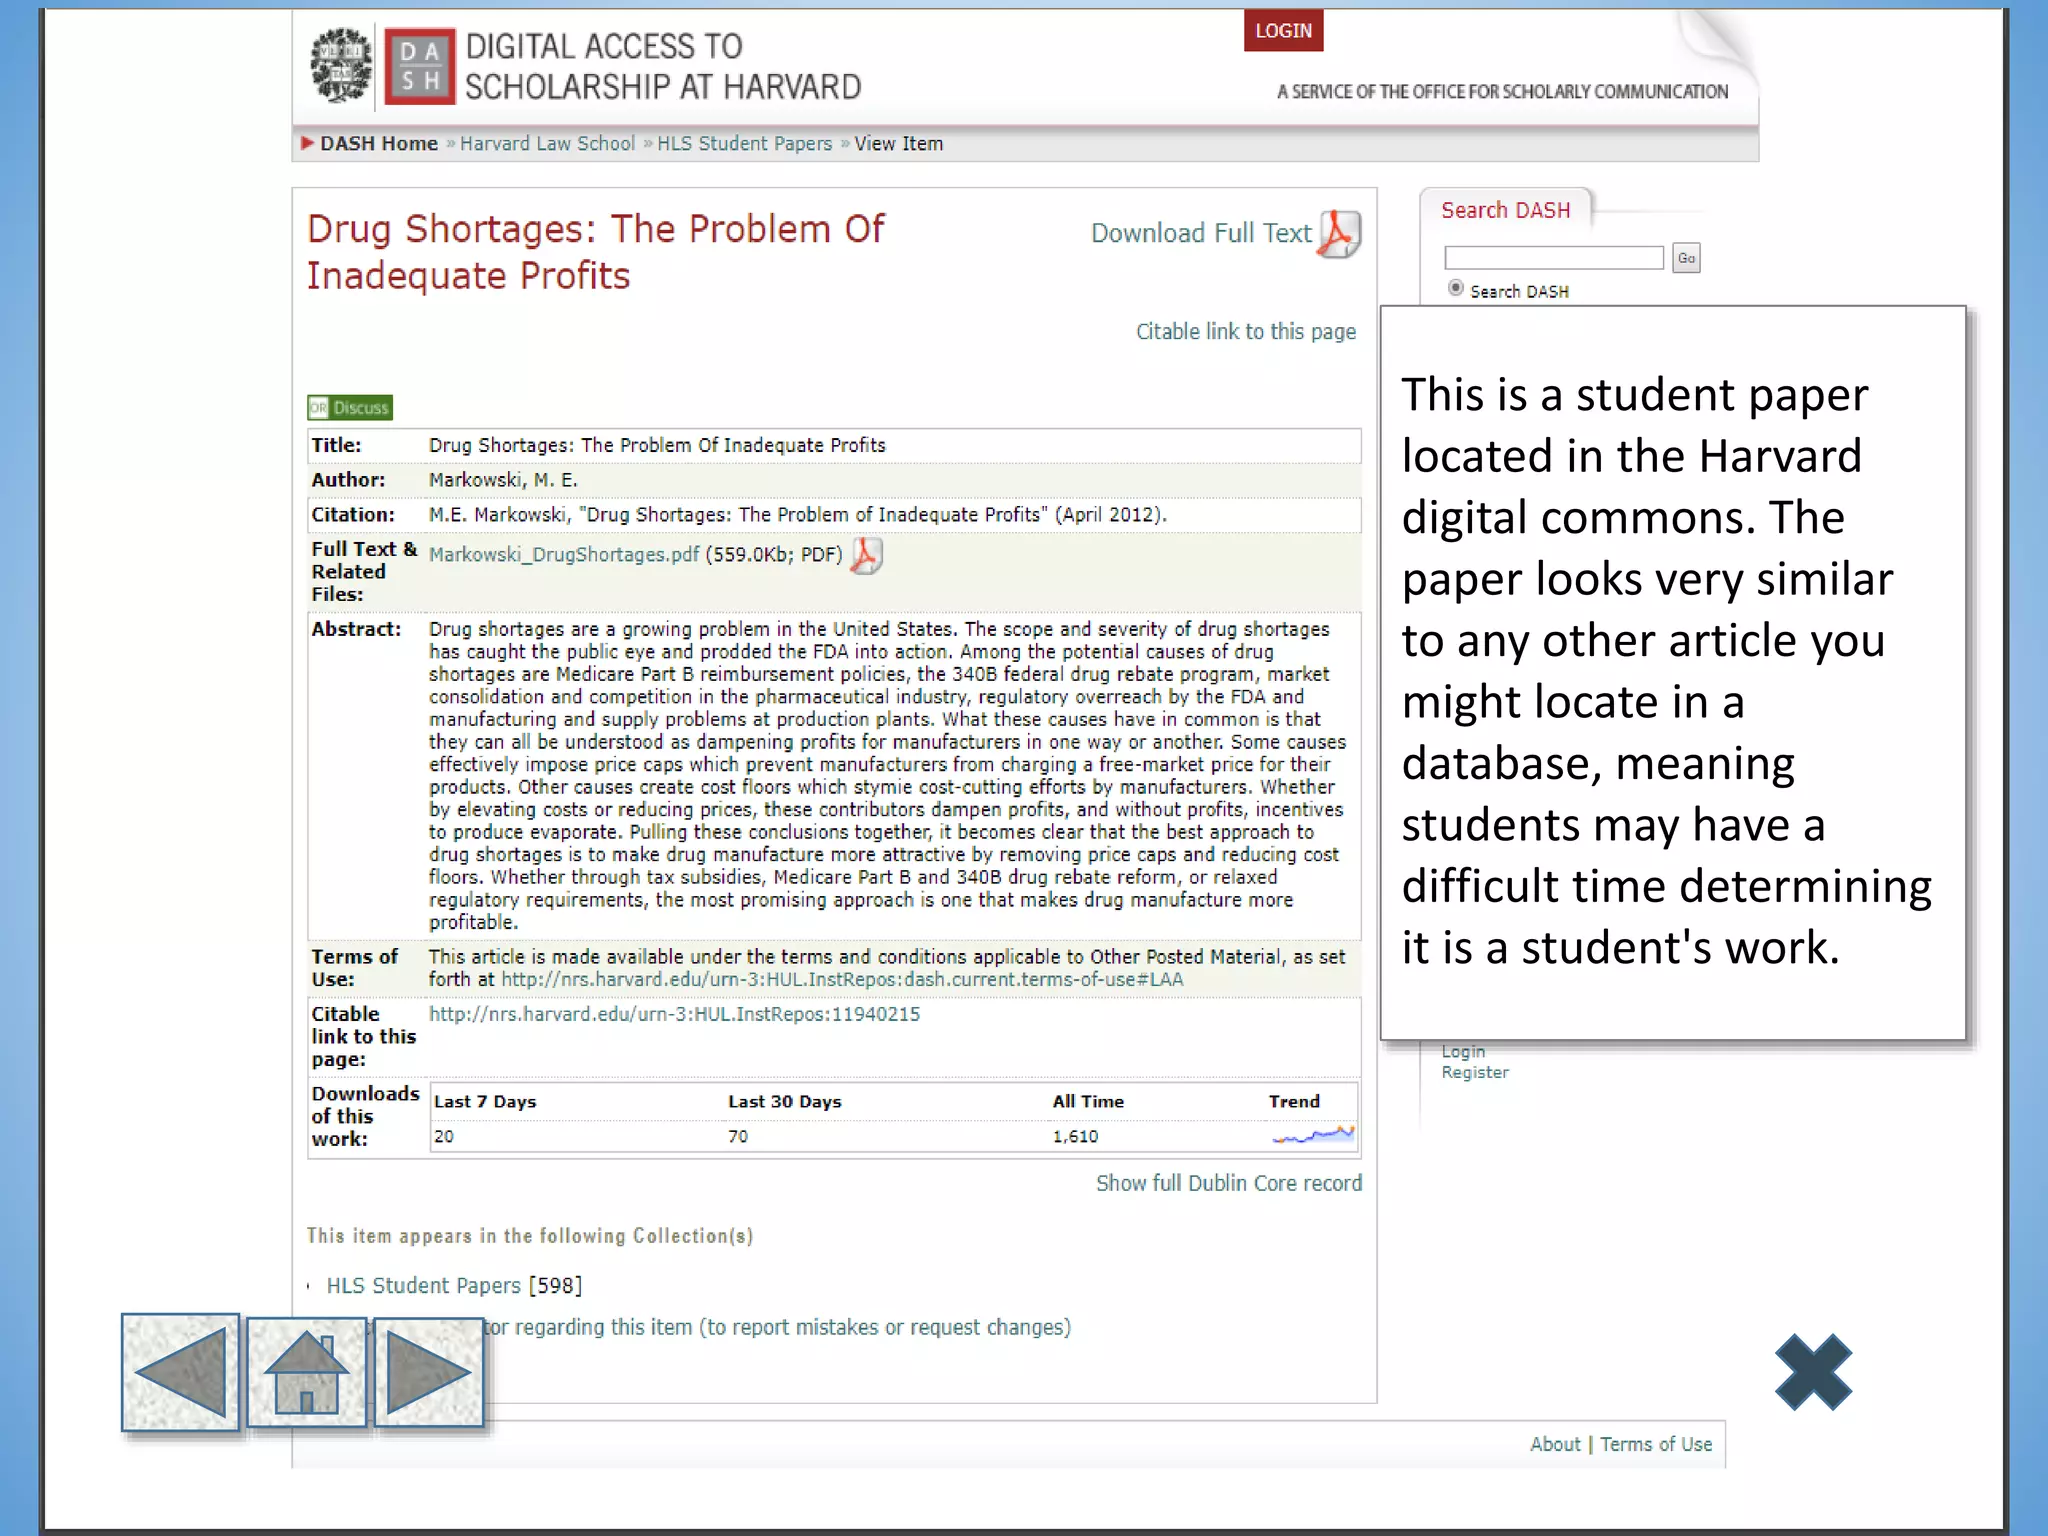Open the terms-of-use URL link
The image size is (2048, 1536).
coord(842,980)
